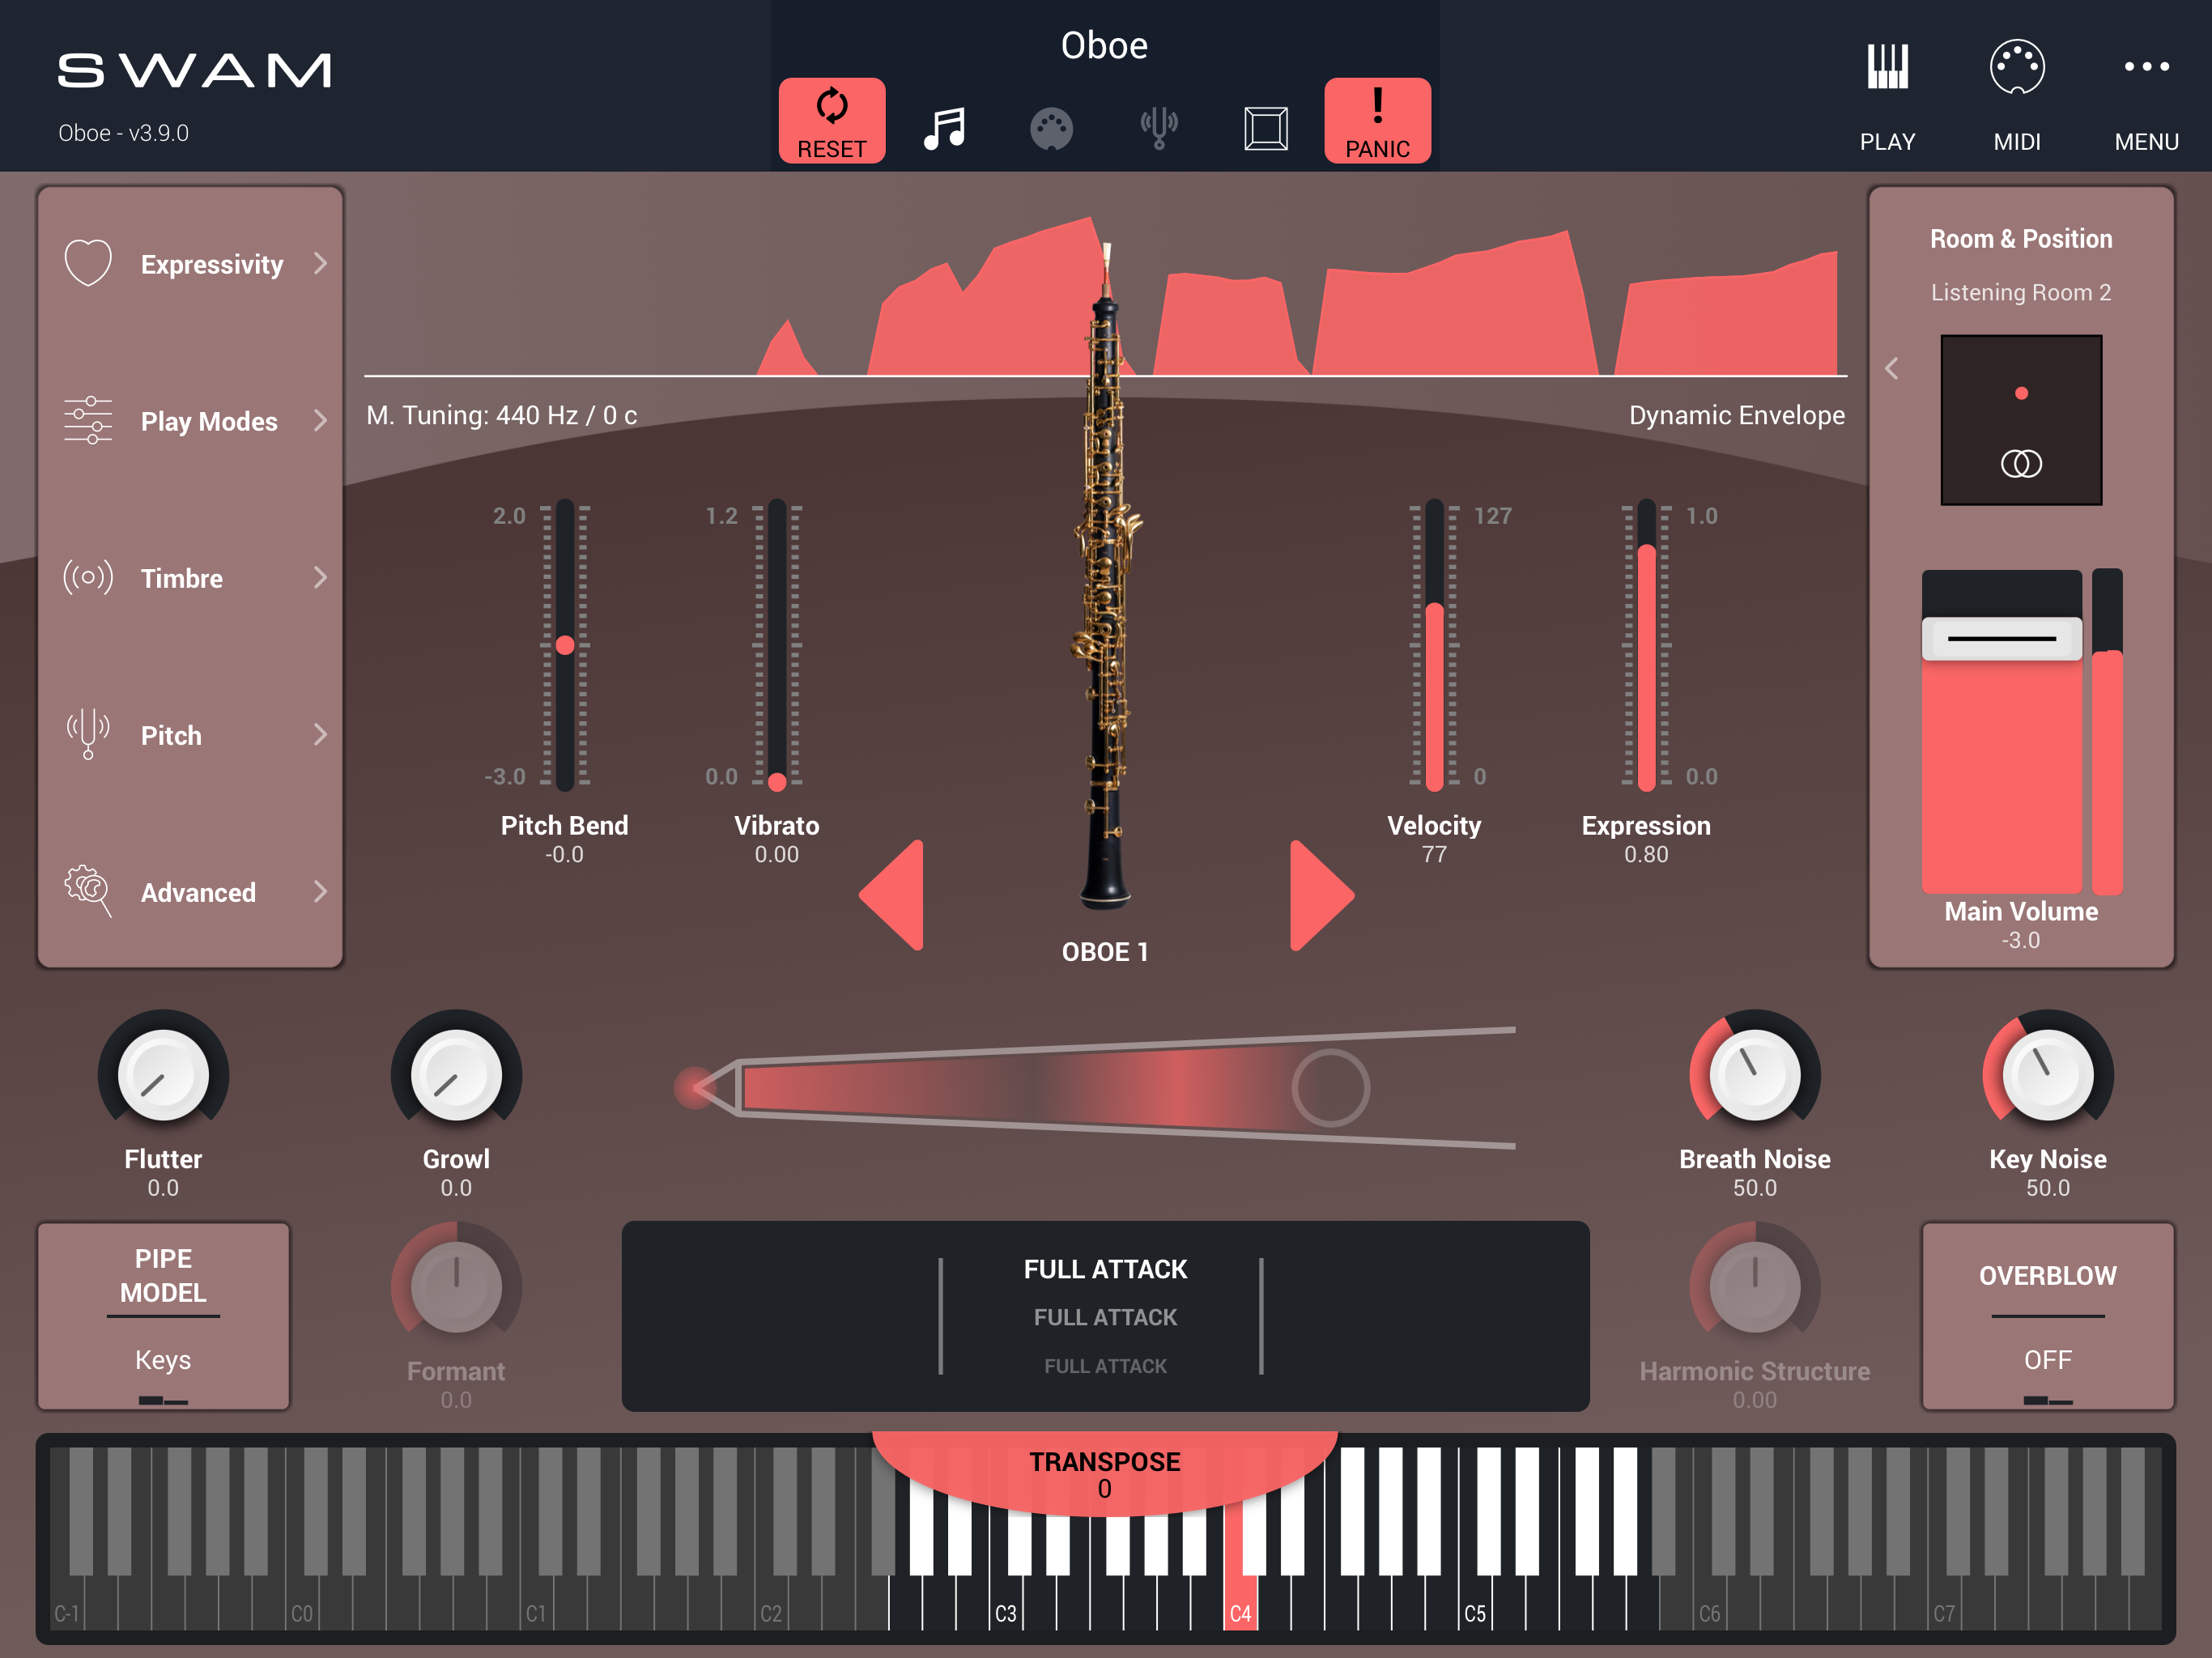Click the Velocity slider
The height and width of the screenshot is (1658, 2212).
click(x=1434, y=645)
